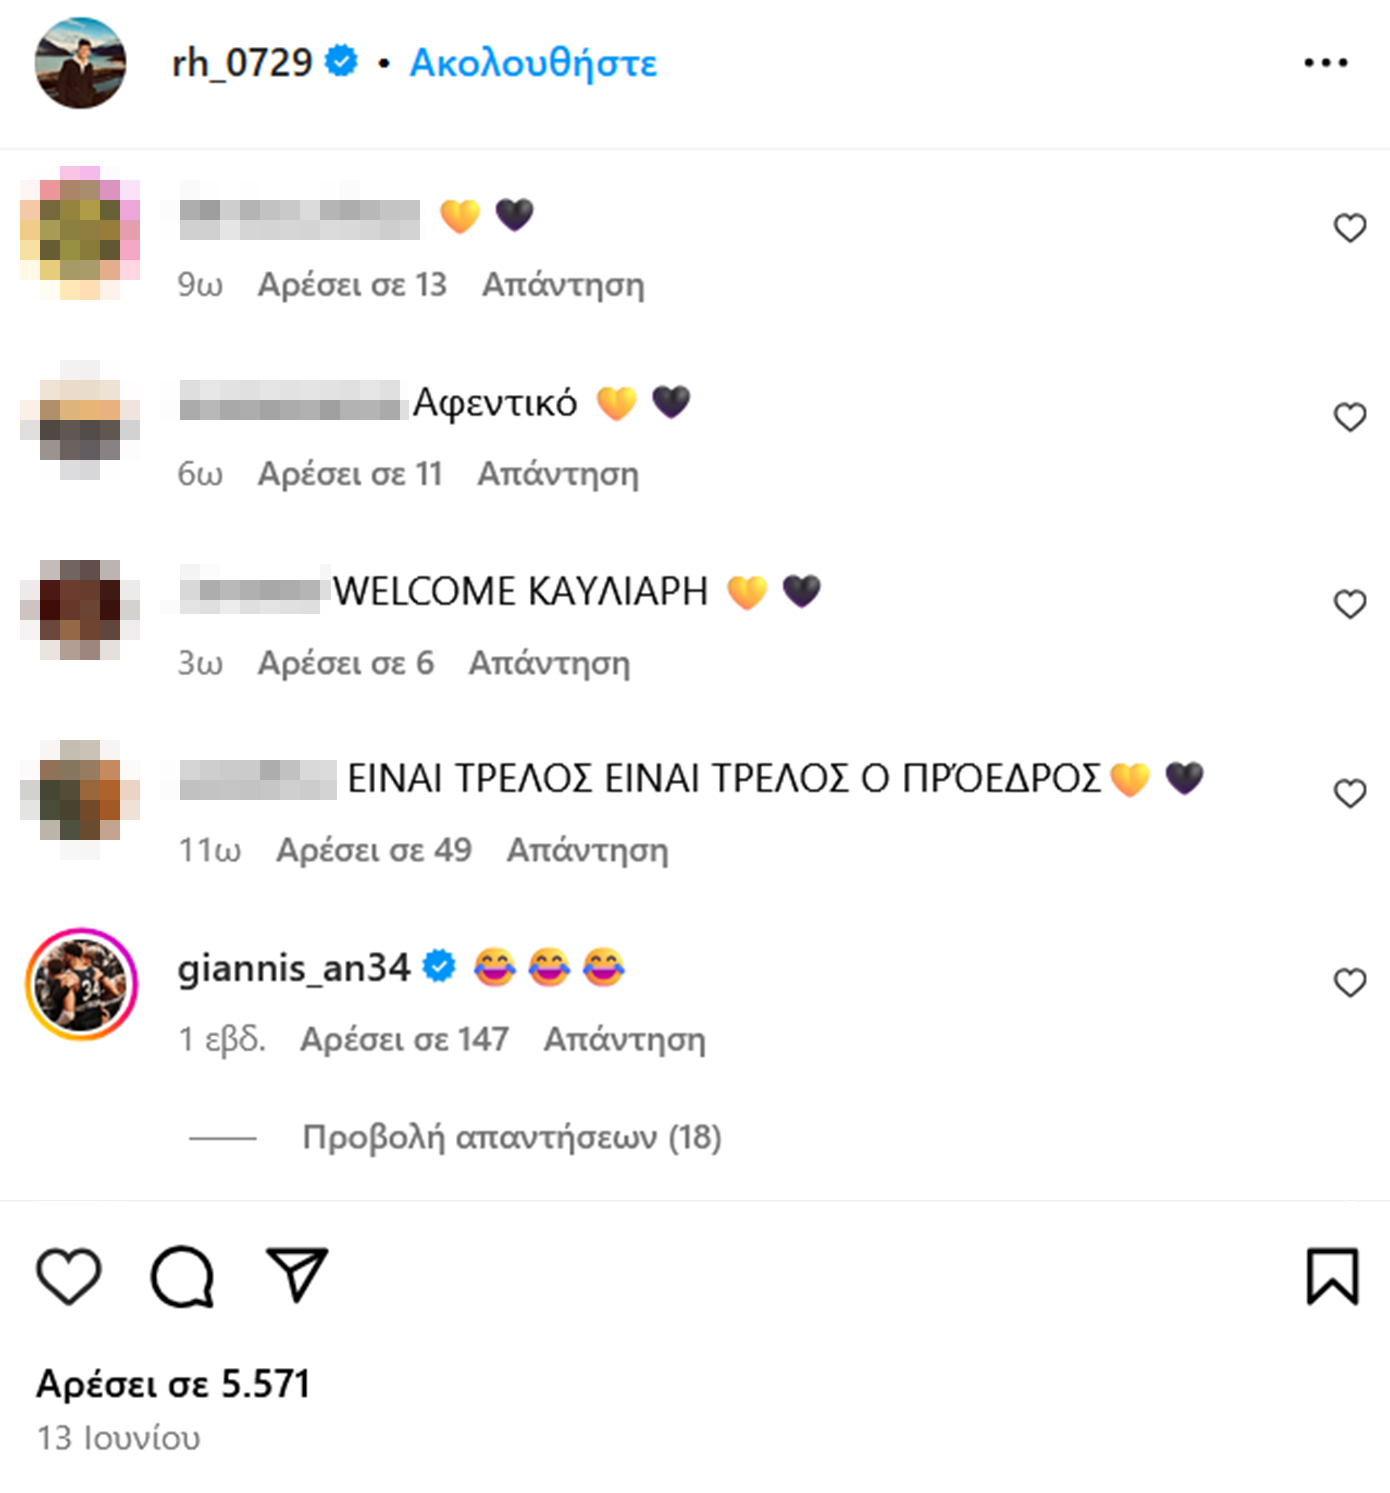This screenshot has width=1390, height=1493.
Task: Open the comment bubble icon
Action: point(182,1277)
